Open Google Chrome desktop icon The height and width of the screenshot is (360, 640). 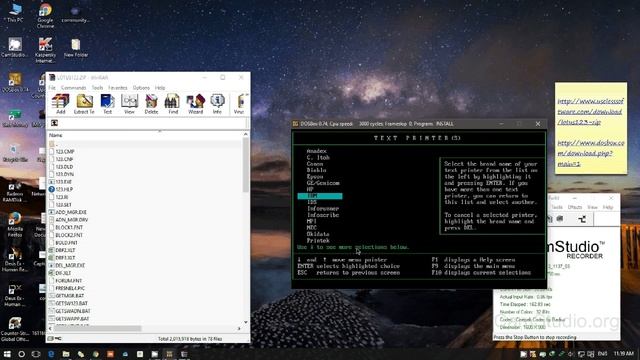[45, 16]
